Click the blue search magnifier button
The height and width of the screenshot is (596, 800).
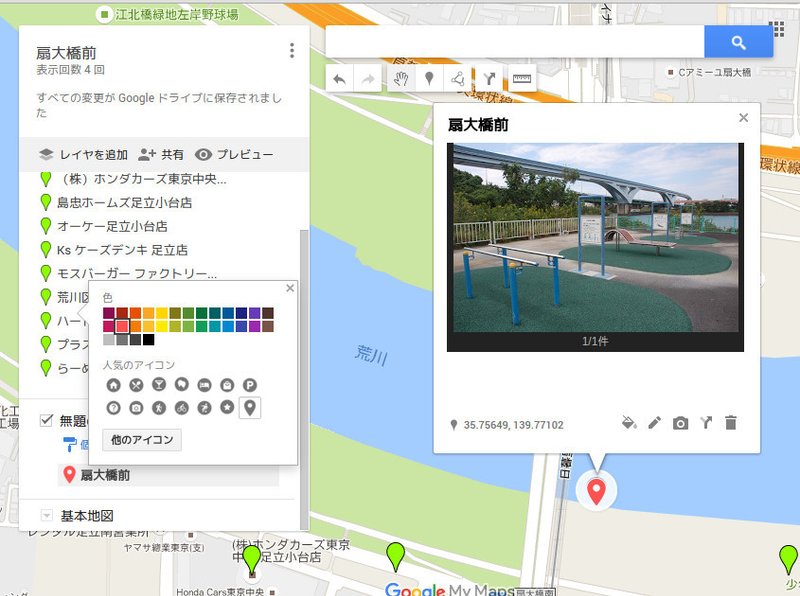coord(738,42)
